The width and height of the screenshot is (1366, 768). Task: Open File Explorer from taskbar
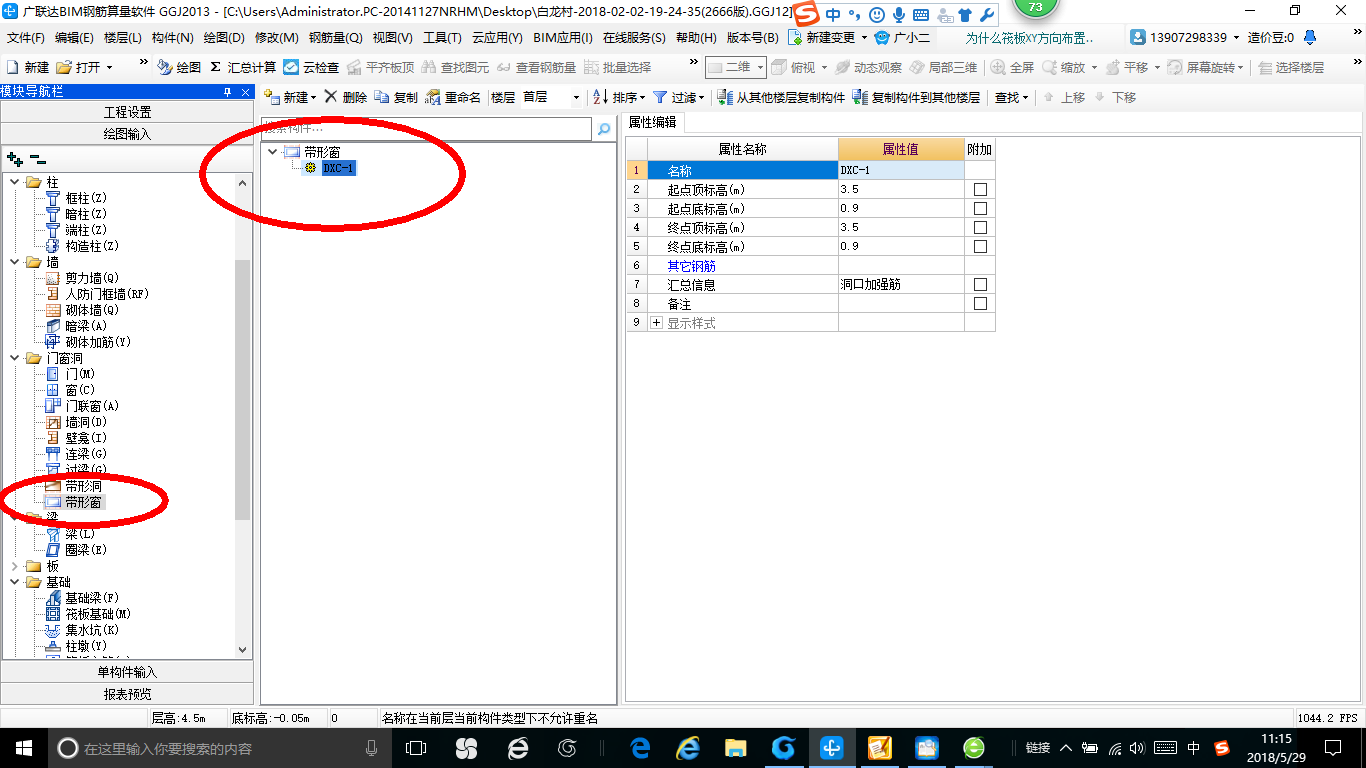pyautogui.click(x=736, y=747)
